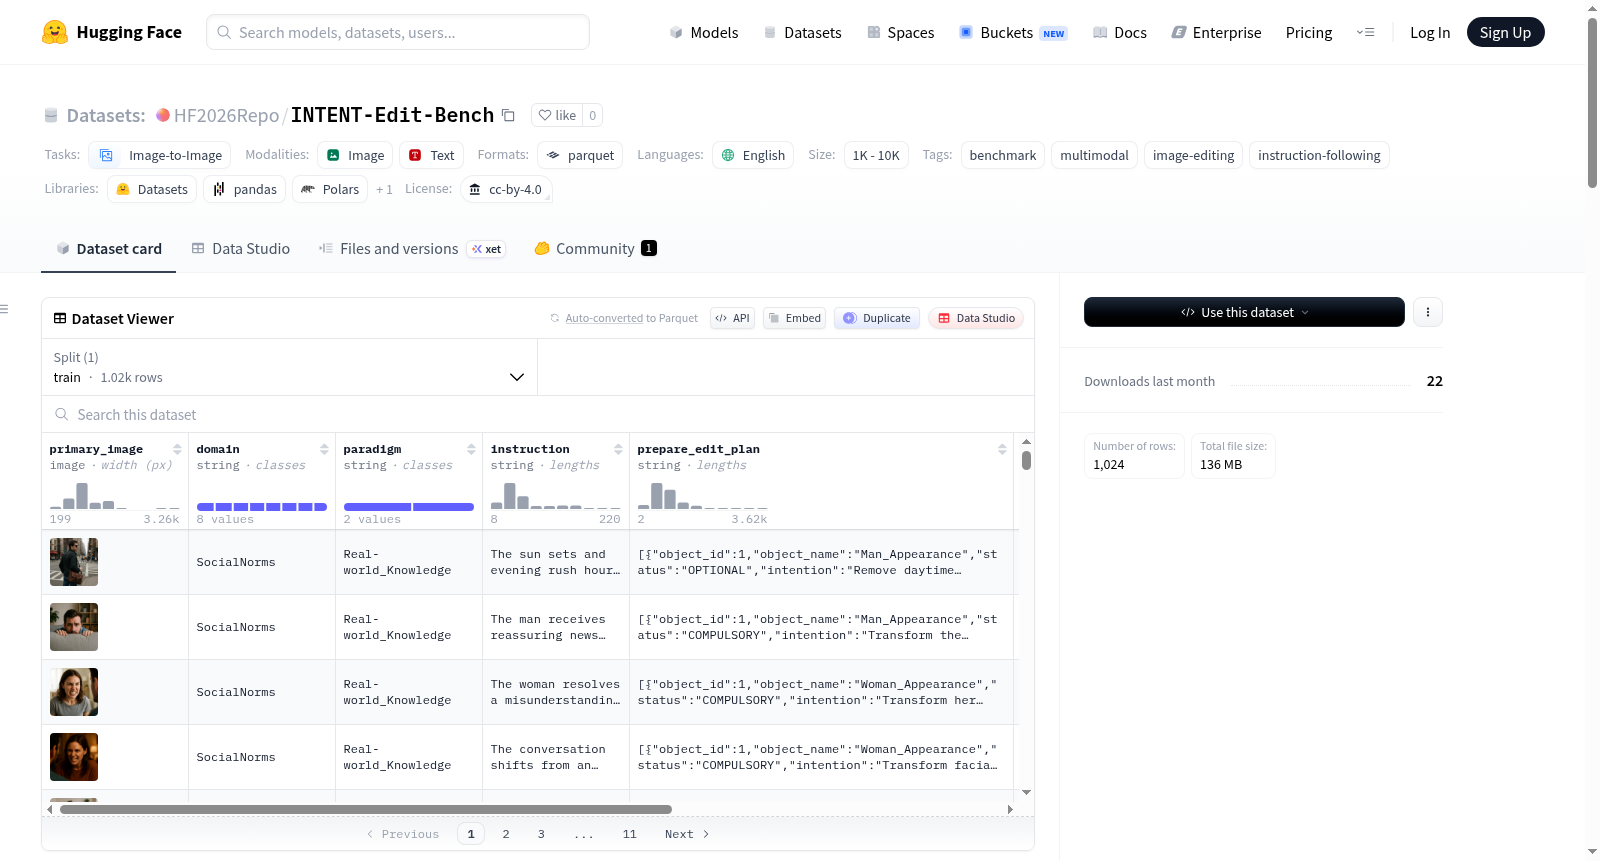
Task: Click the benchmark tag
Action: (x=1003, y=155)
